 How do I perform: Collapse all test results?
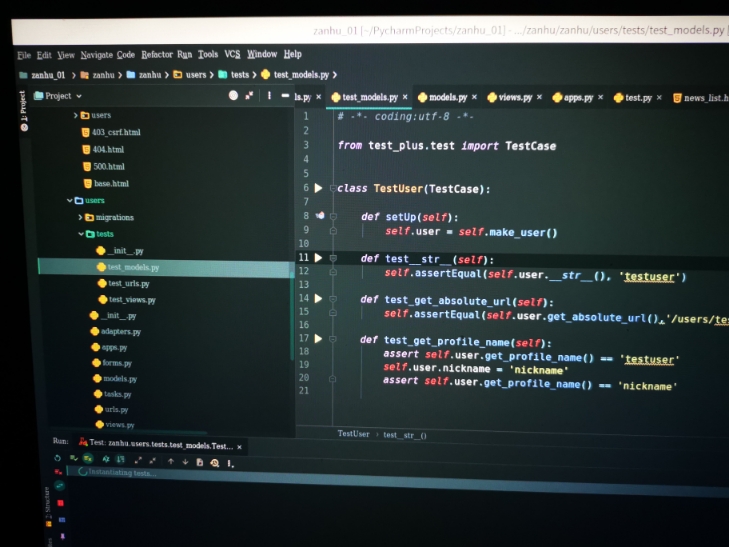coord(152,461)
